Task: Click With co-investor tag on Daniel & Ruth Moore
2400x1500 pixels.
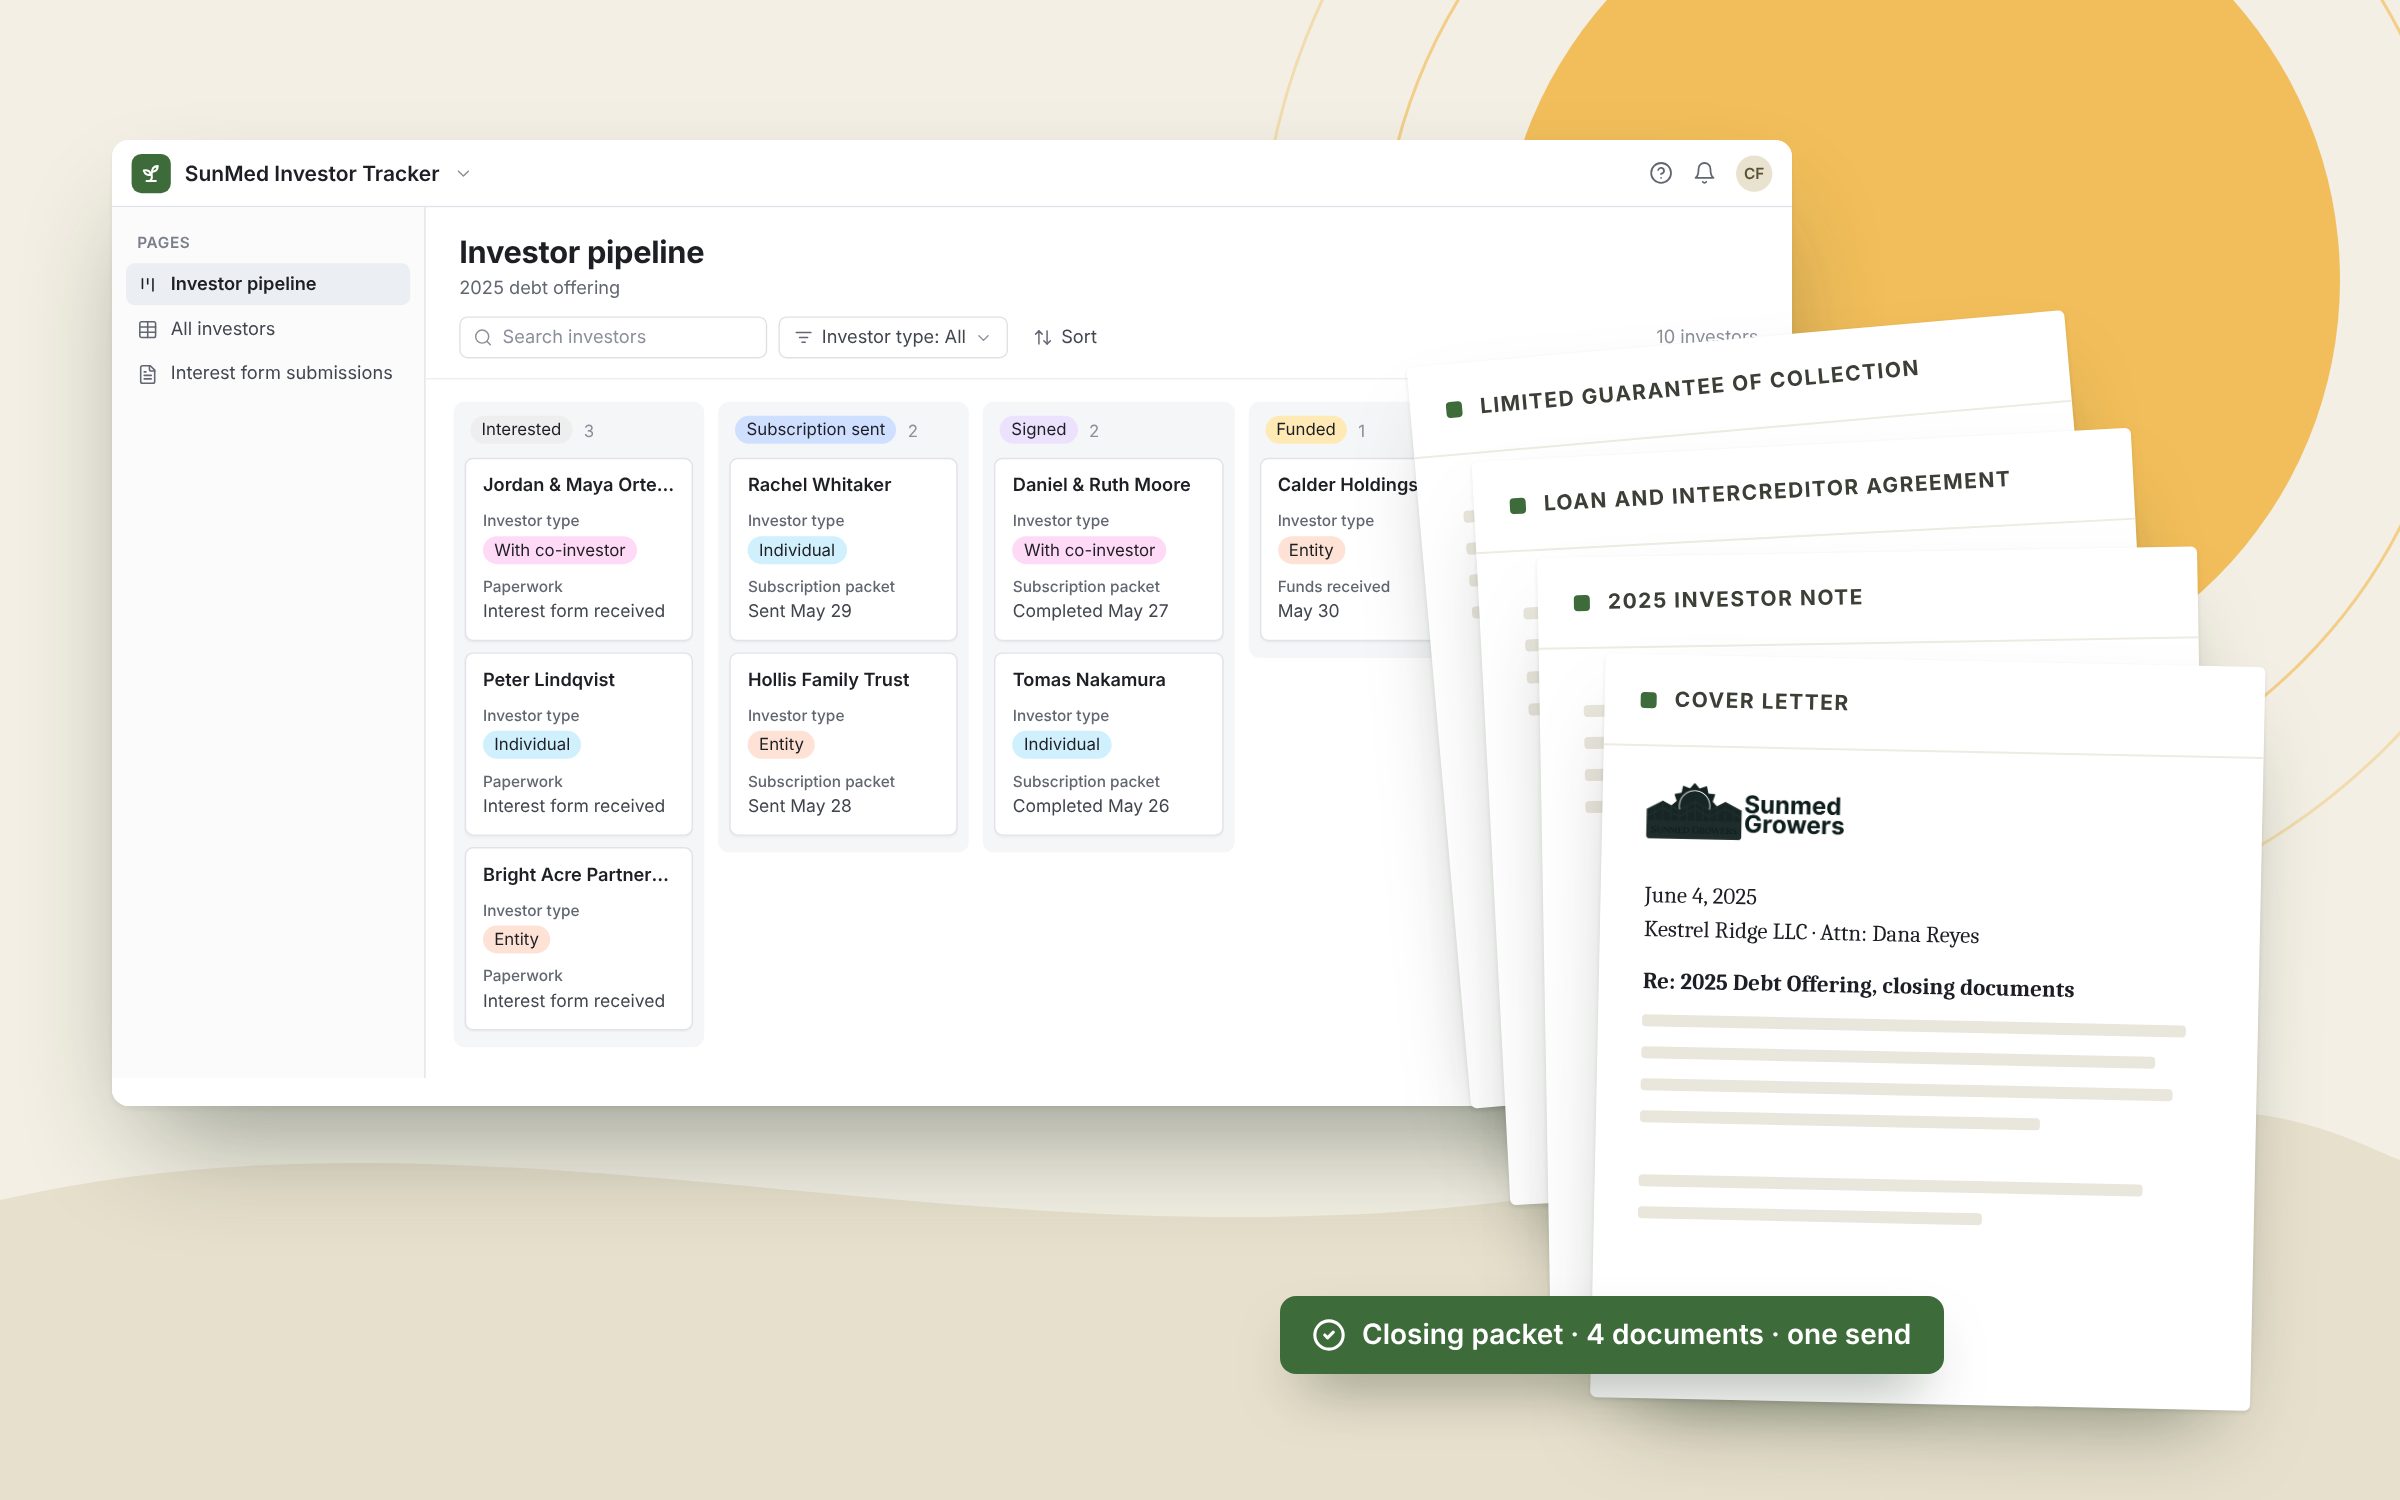Action: coord(1089,550)
